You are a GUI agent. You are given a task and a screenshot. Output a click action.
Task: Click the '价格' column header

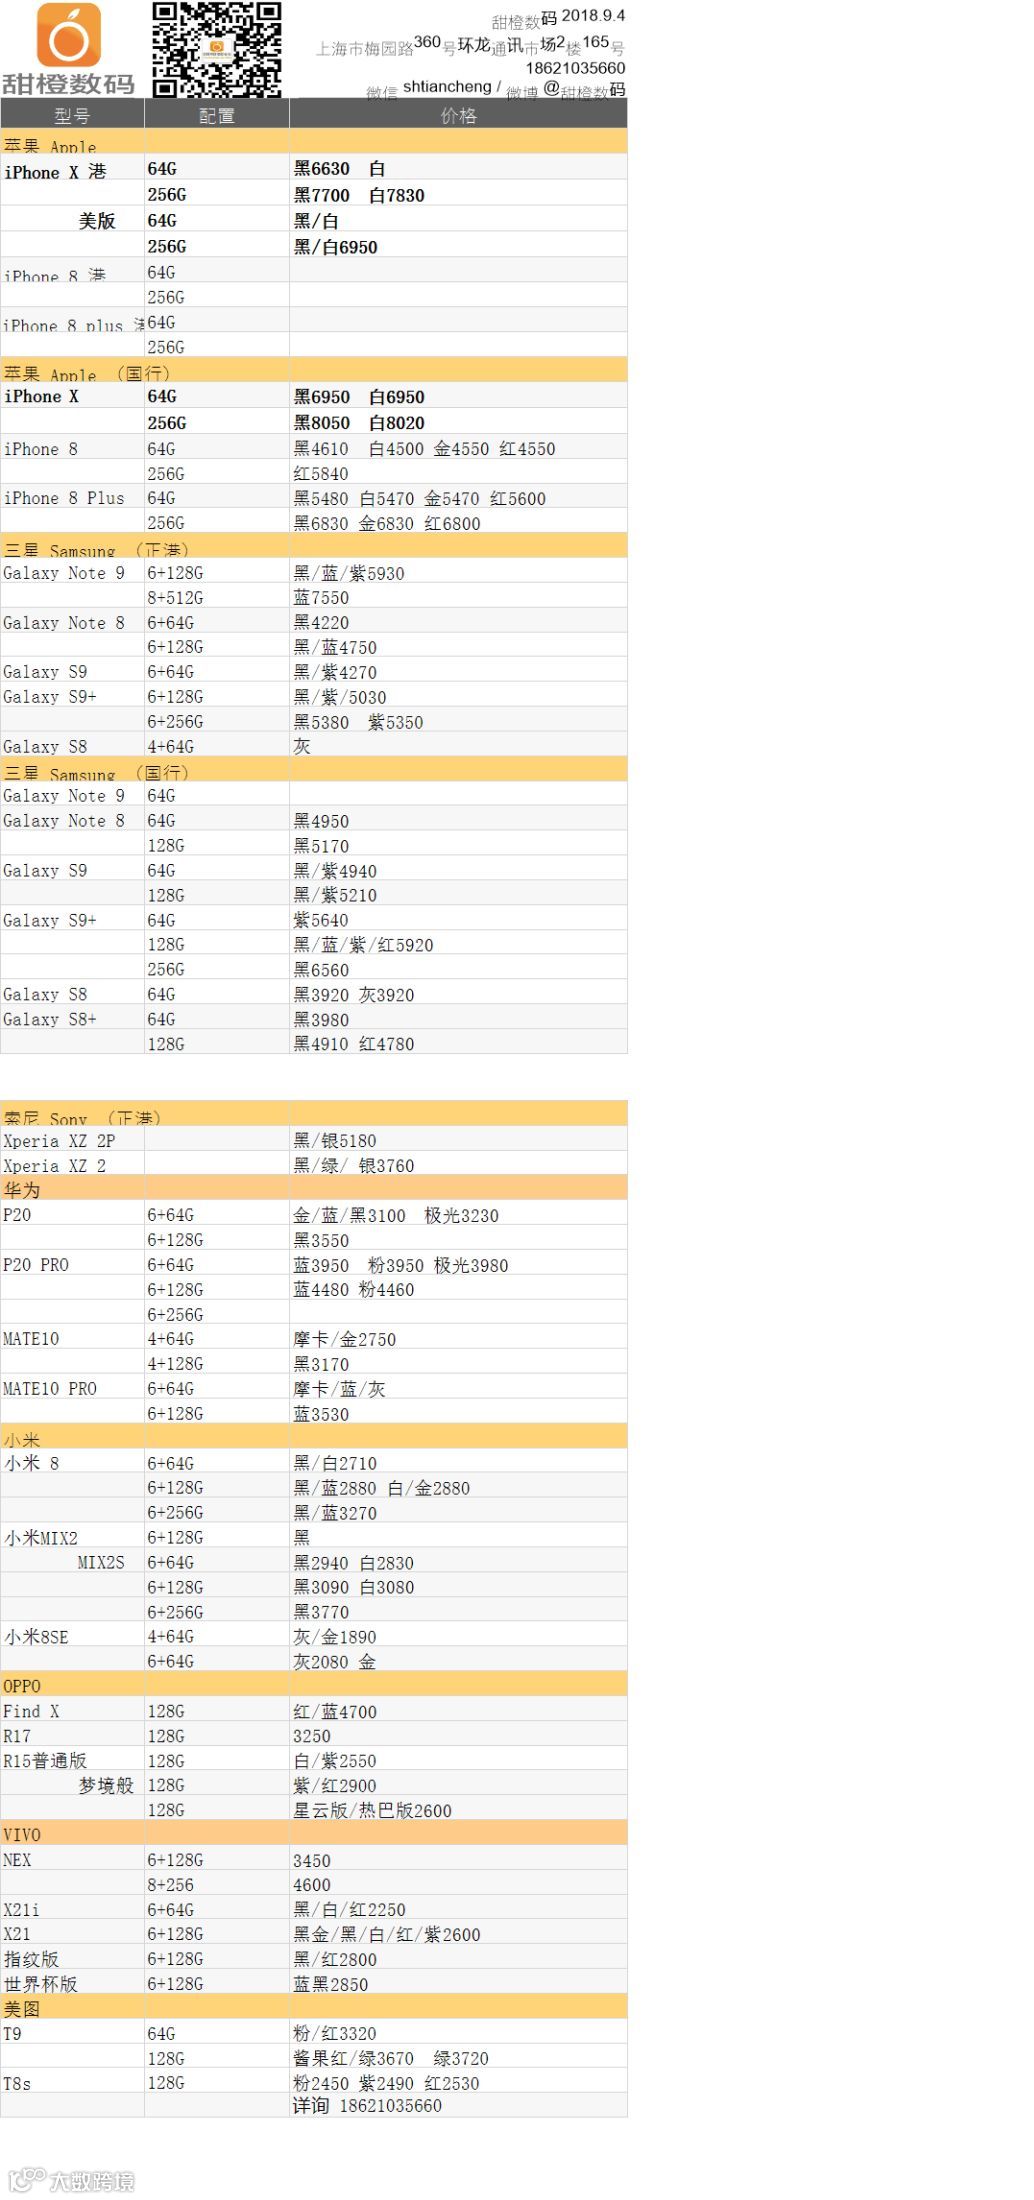(459, 115)
